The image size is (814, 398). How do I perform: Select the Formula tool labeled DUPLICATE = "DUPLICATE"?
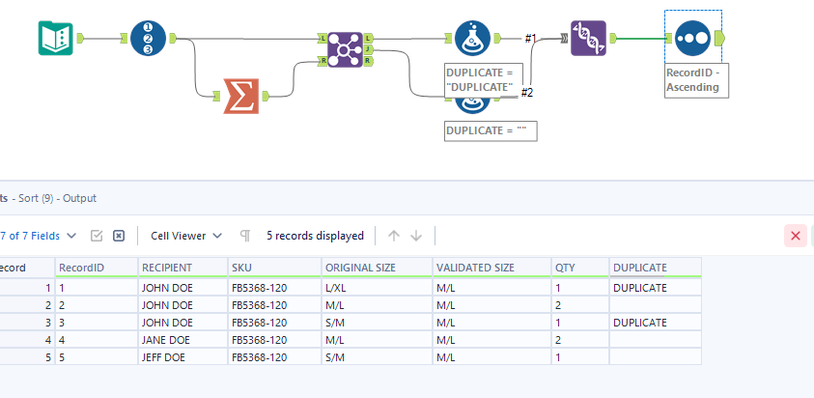[473, 38]
